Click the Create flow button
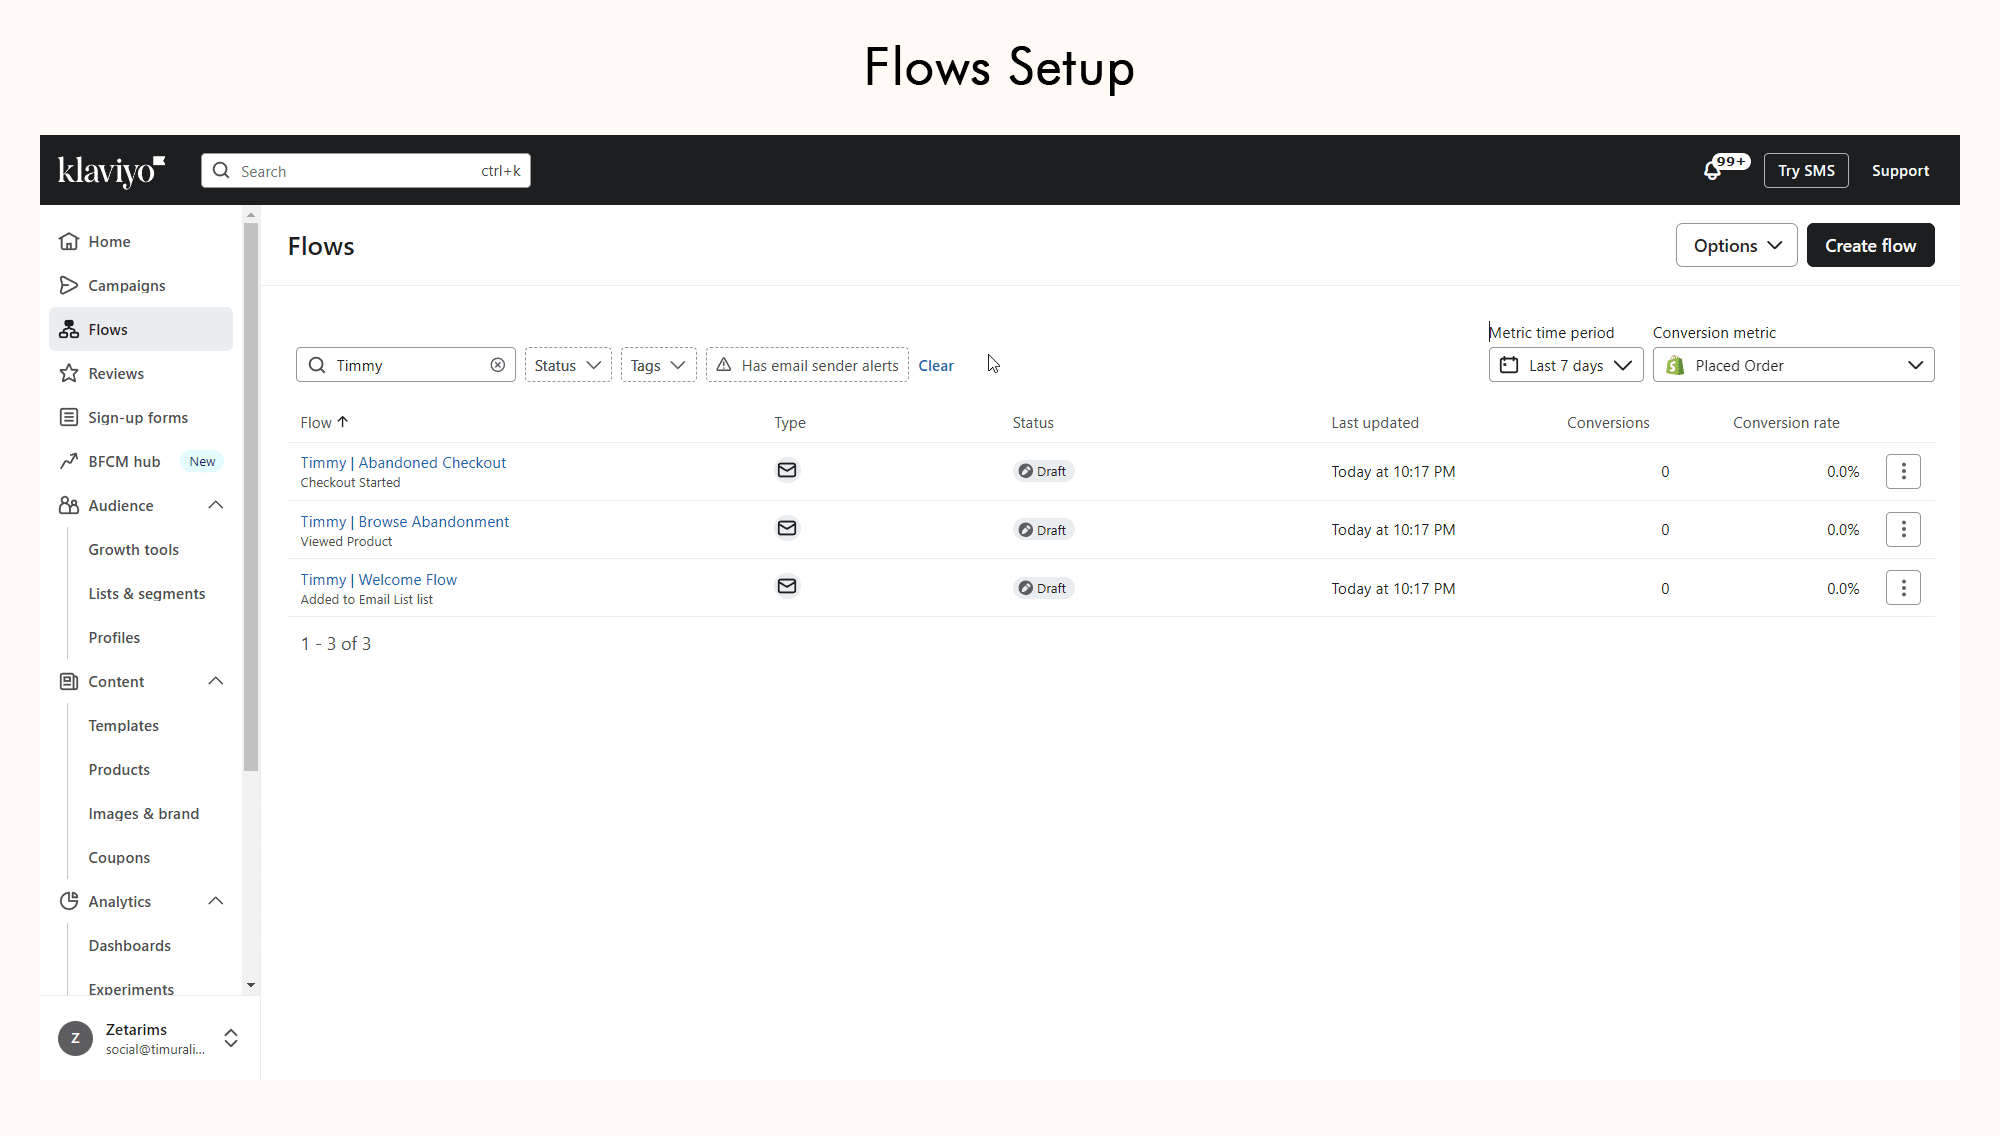The width and height of the screenshot is (2000, 1136). pos(1869,245)
